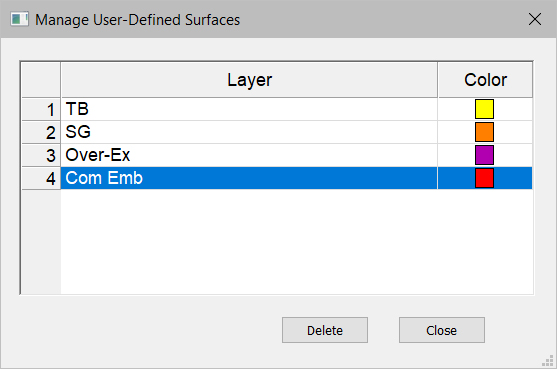Select the Over-Ex layer cell
The image size is (557, 369).
click(249, 155)
